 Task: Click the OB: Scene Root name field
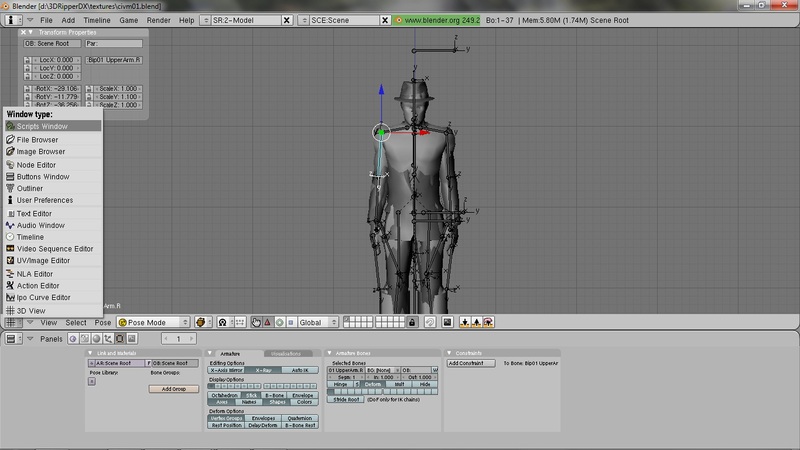(52, 44)
